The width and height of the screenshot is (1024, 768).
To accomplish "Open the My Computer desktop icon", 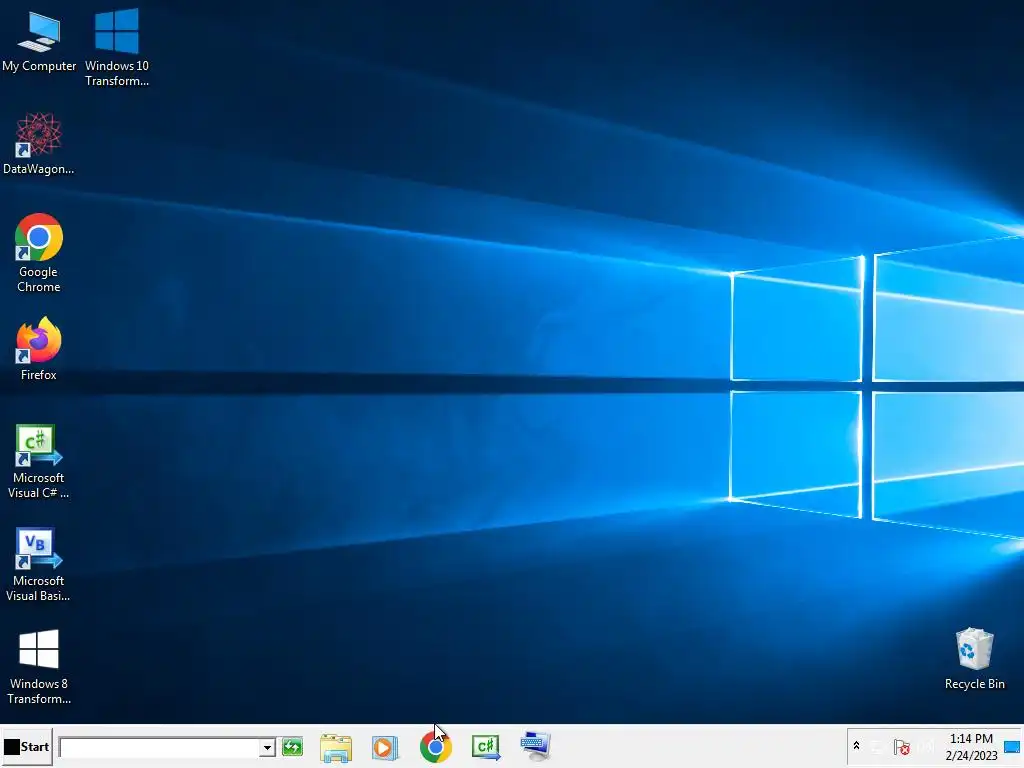I will point(39,40).
